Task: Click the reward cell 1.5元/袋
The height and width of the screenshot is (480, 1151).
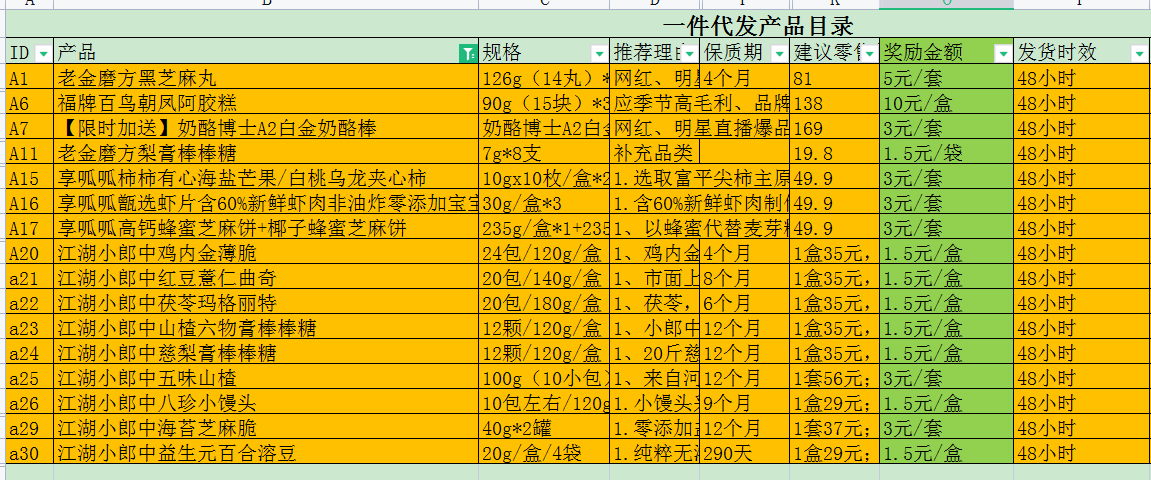Action: [946, 153]
